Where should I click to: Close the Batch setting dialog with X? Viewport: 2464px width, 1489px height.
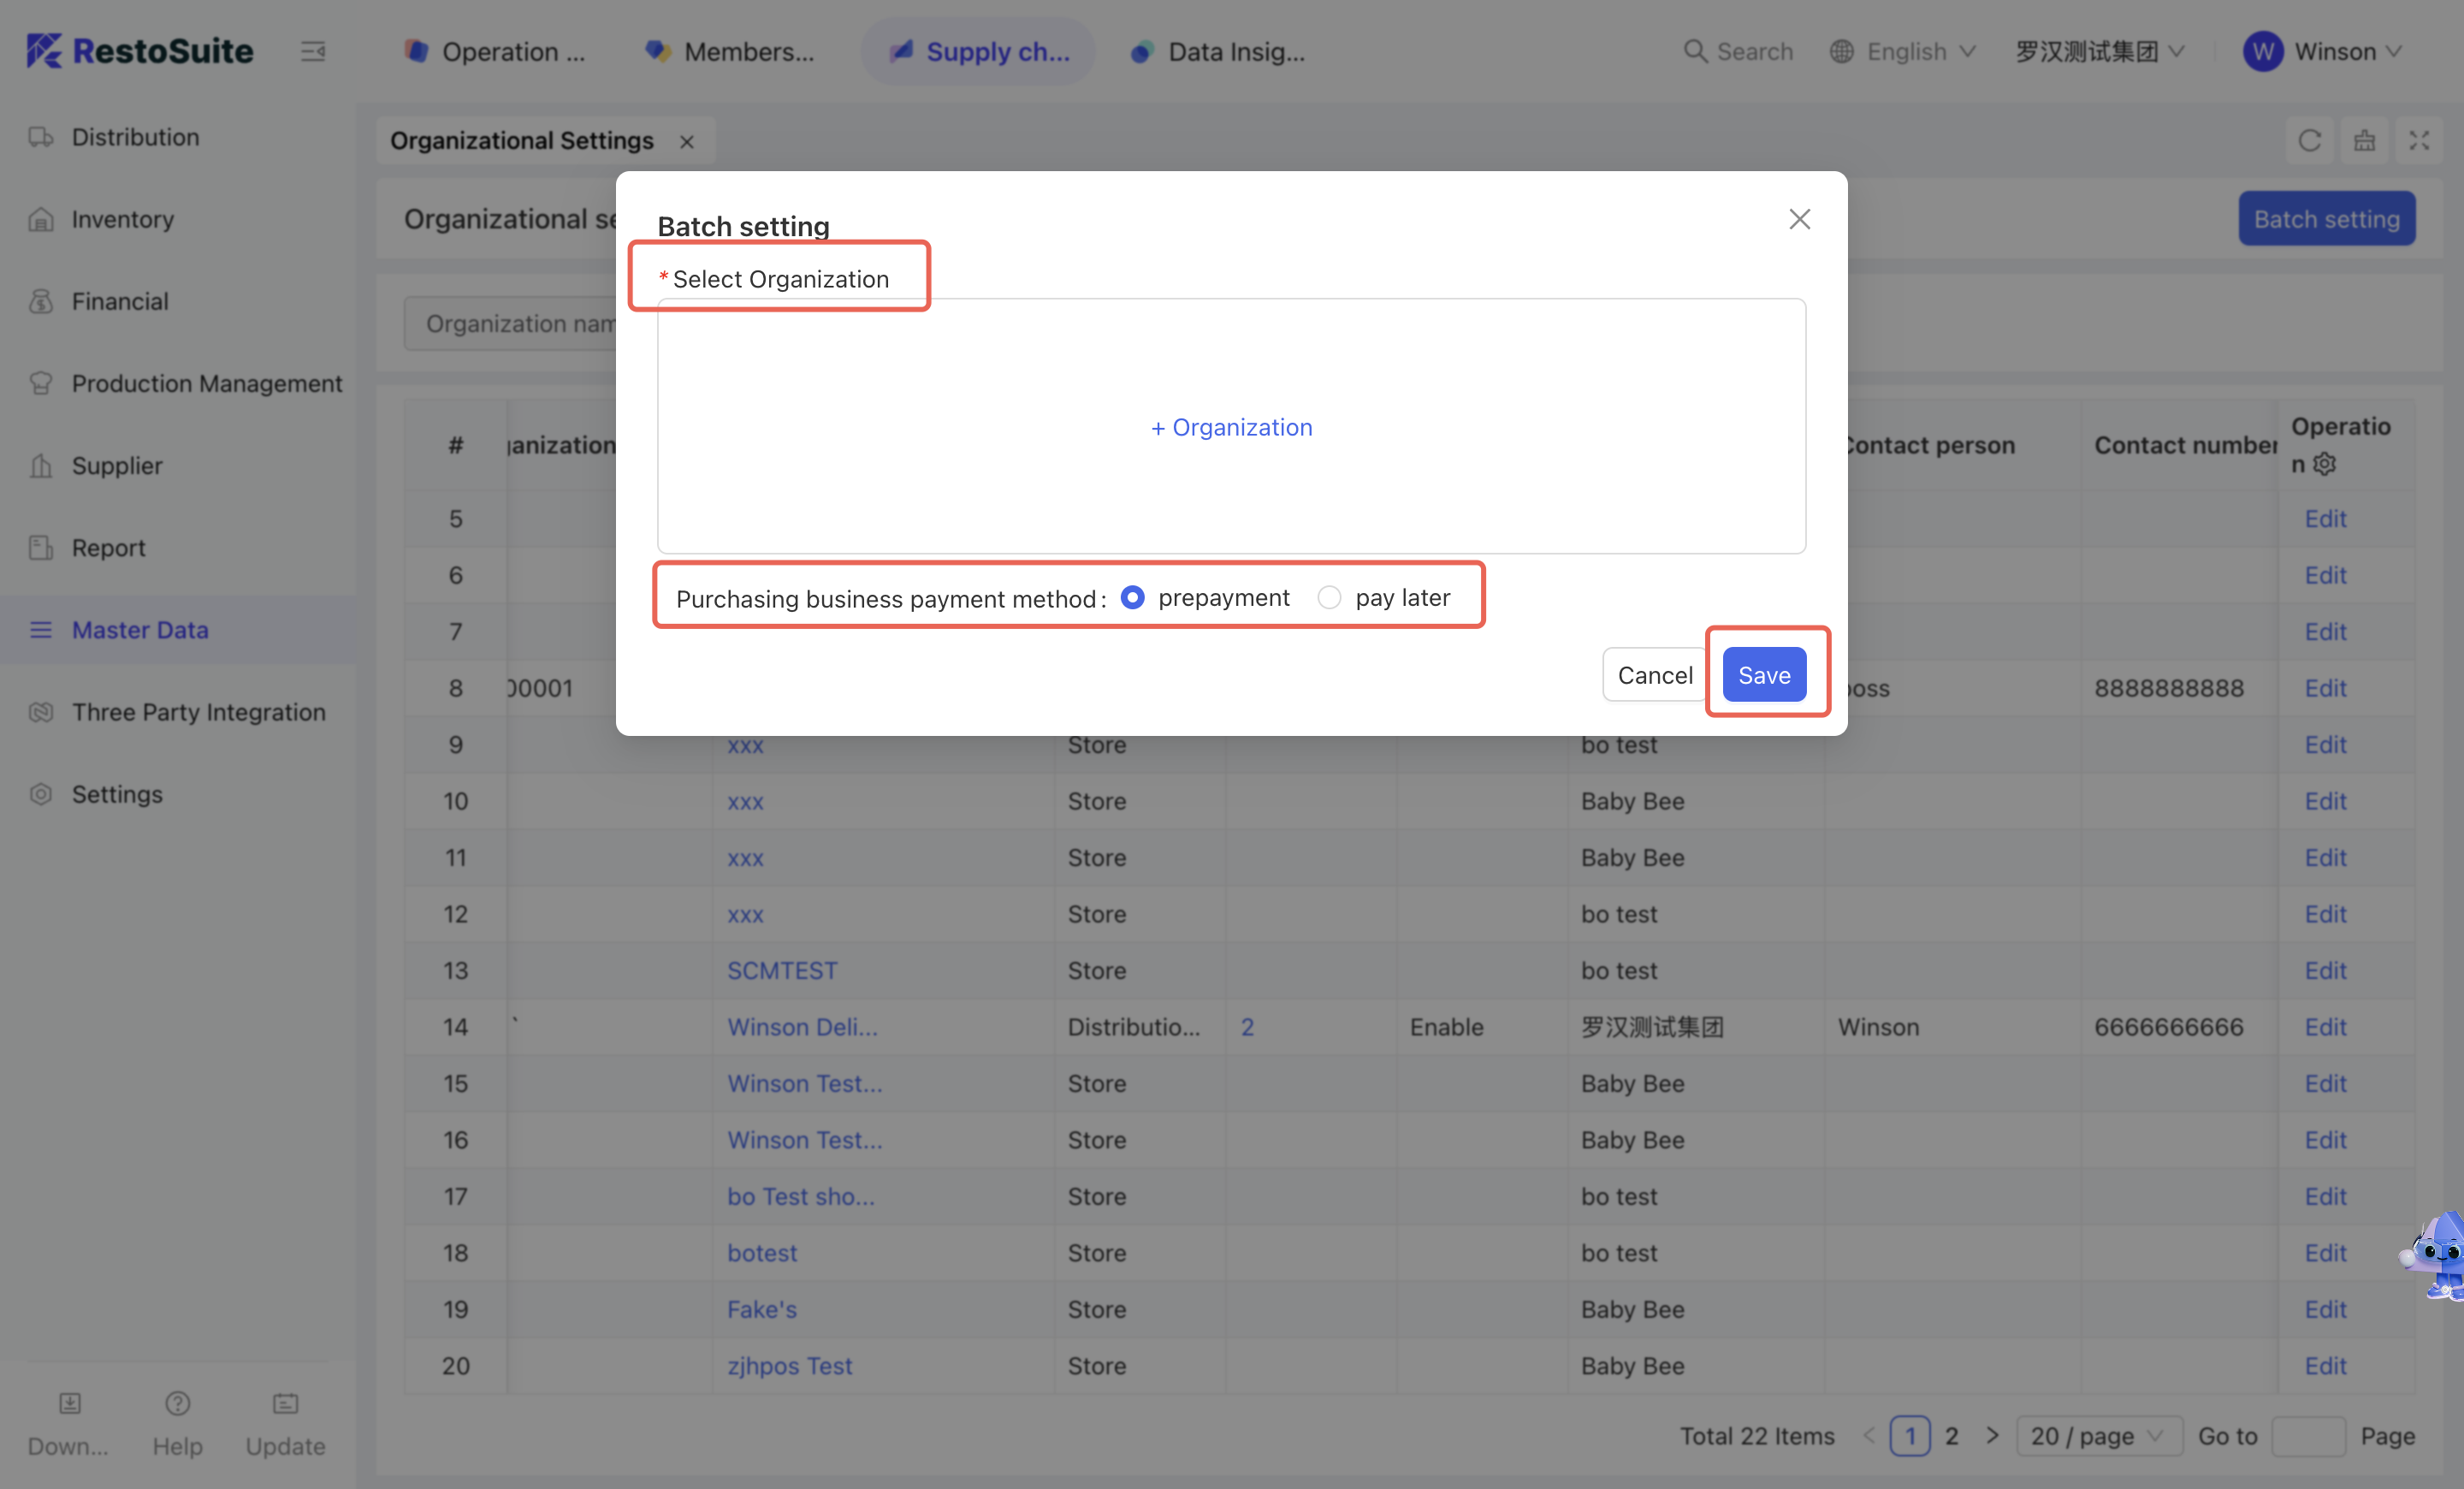[1799, 219]
